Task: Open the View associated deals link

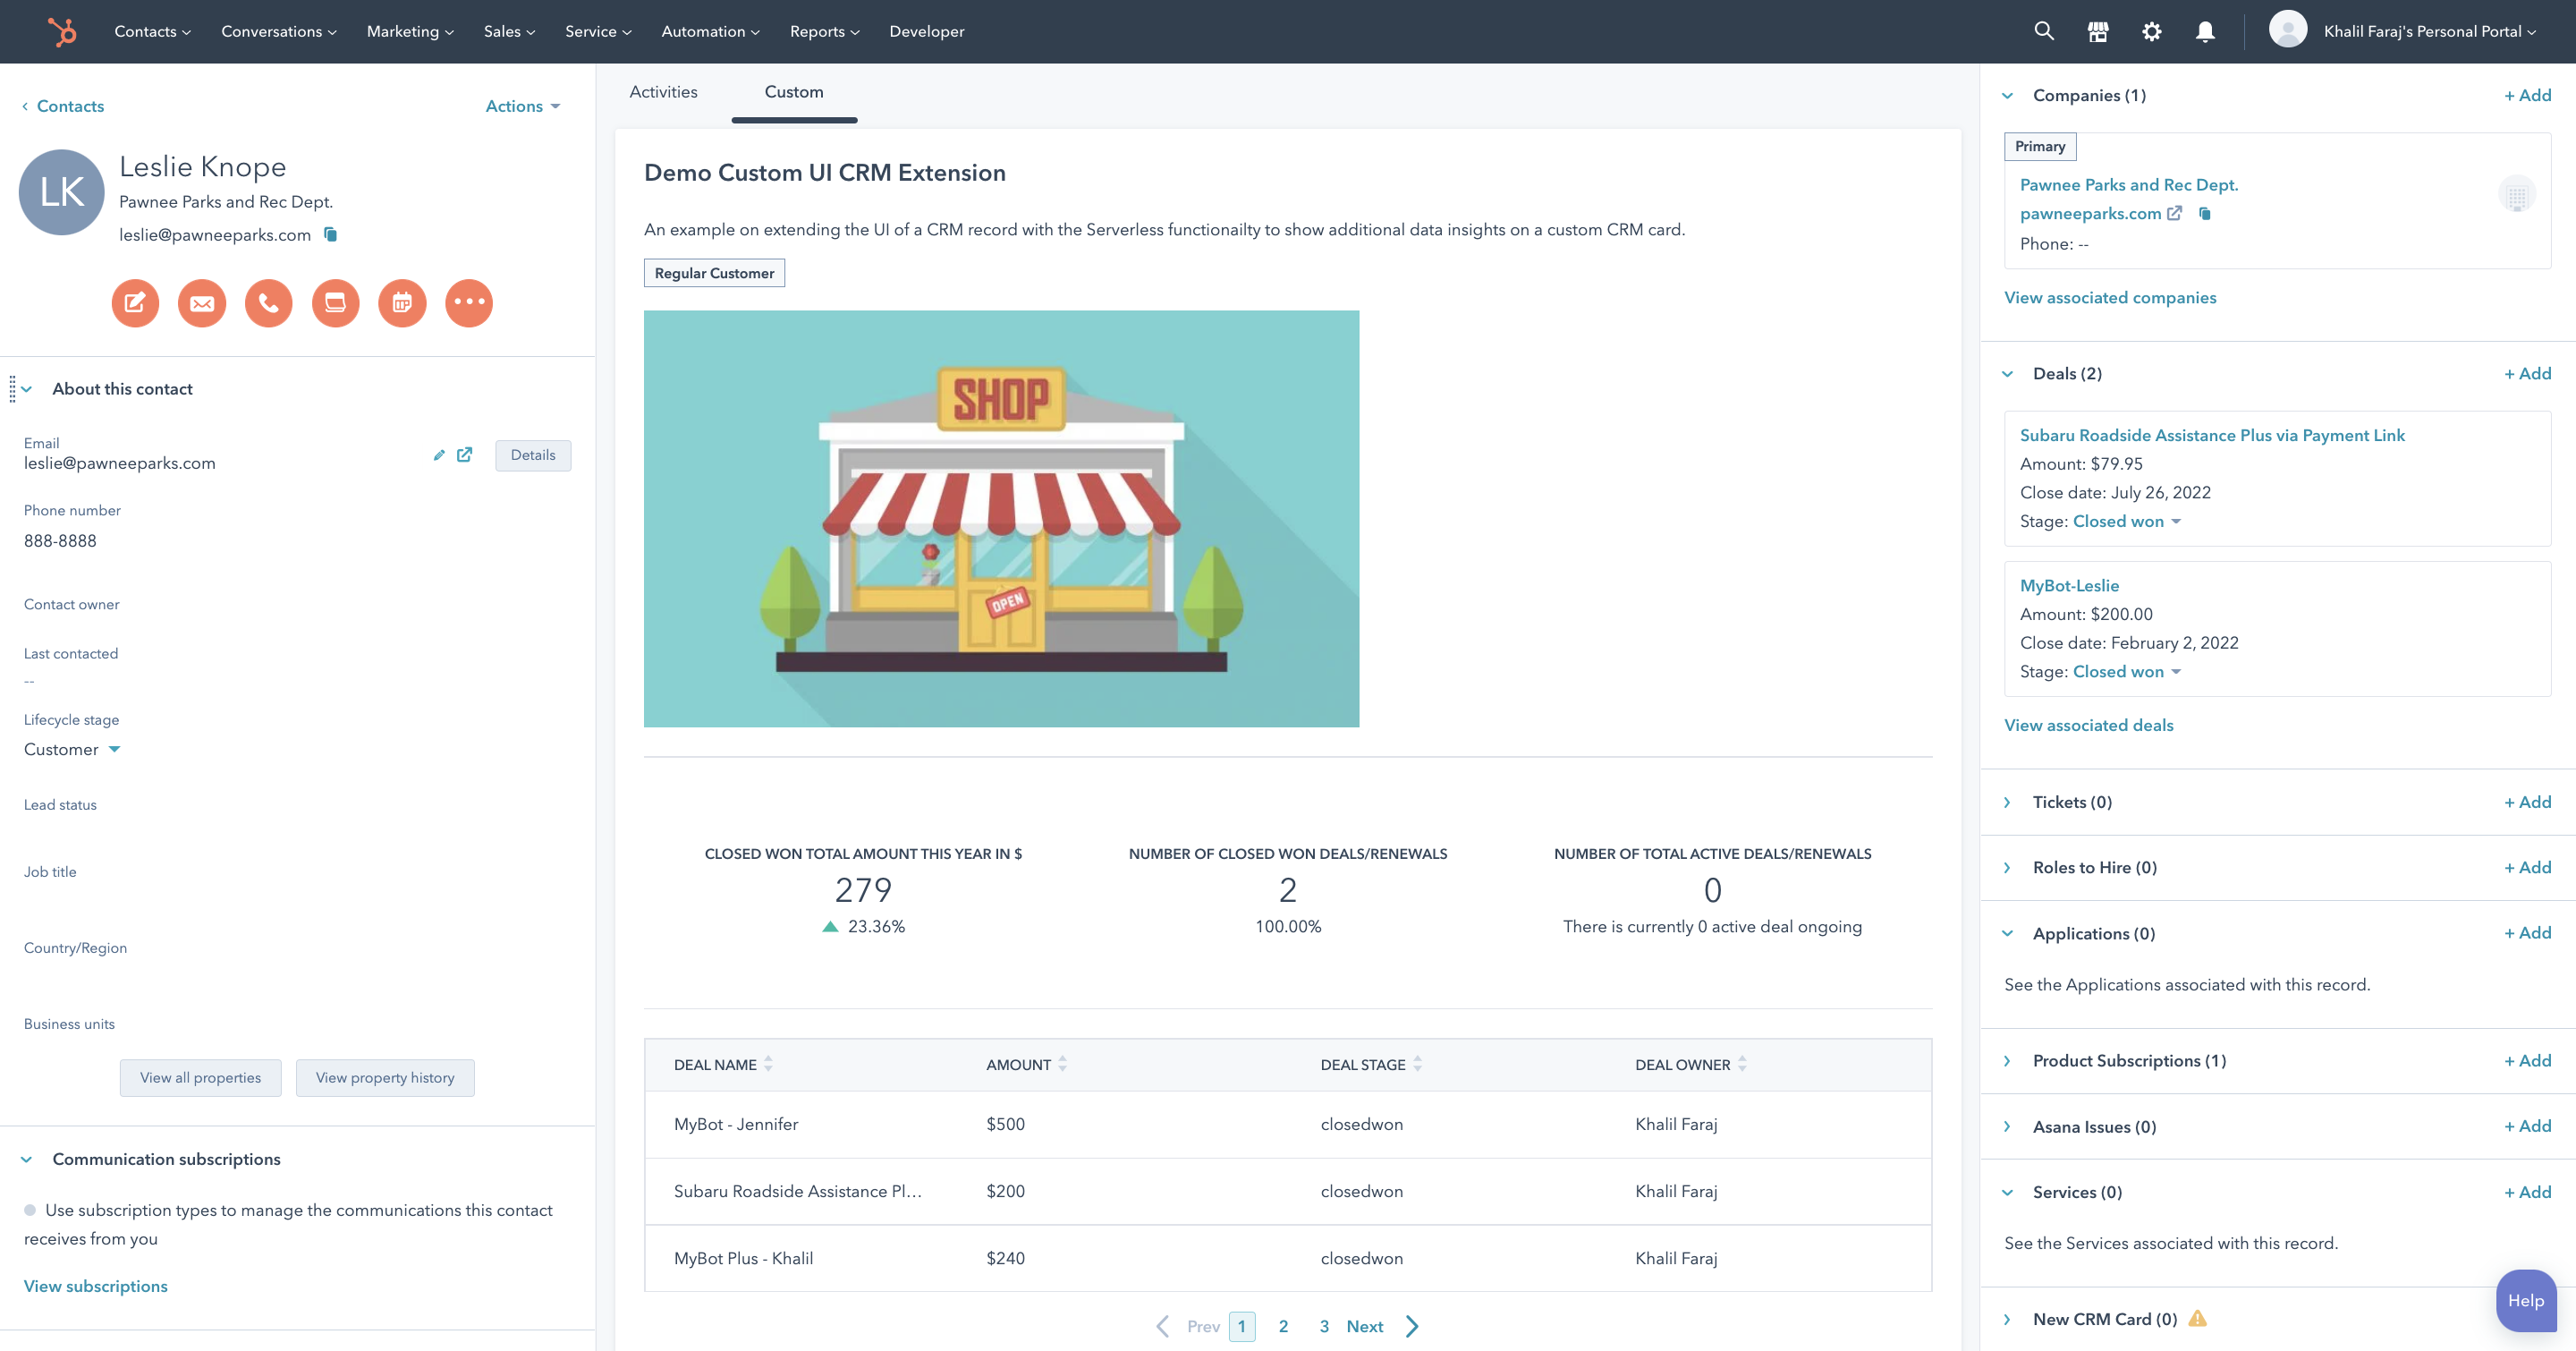Action: coord(2088,724)
